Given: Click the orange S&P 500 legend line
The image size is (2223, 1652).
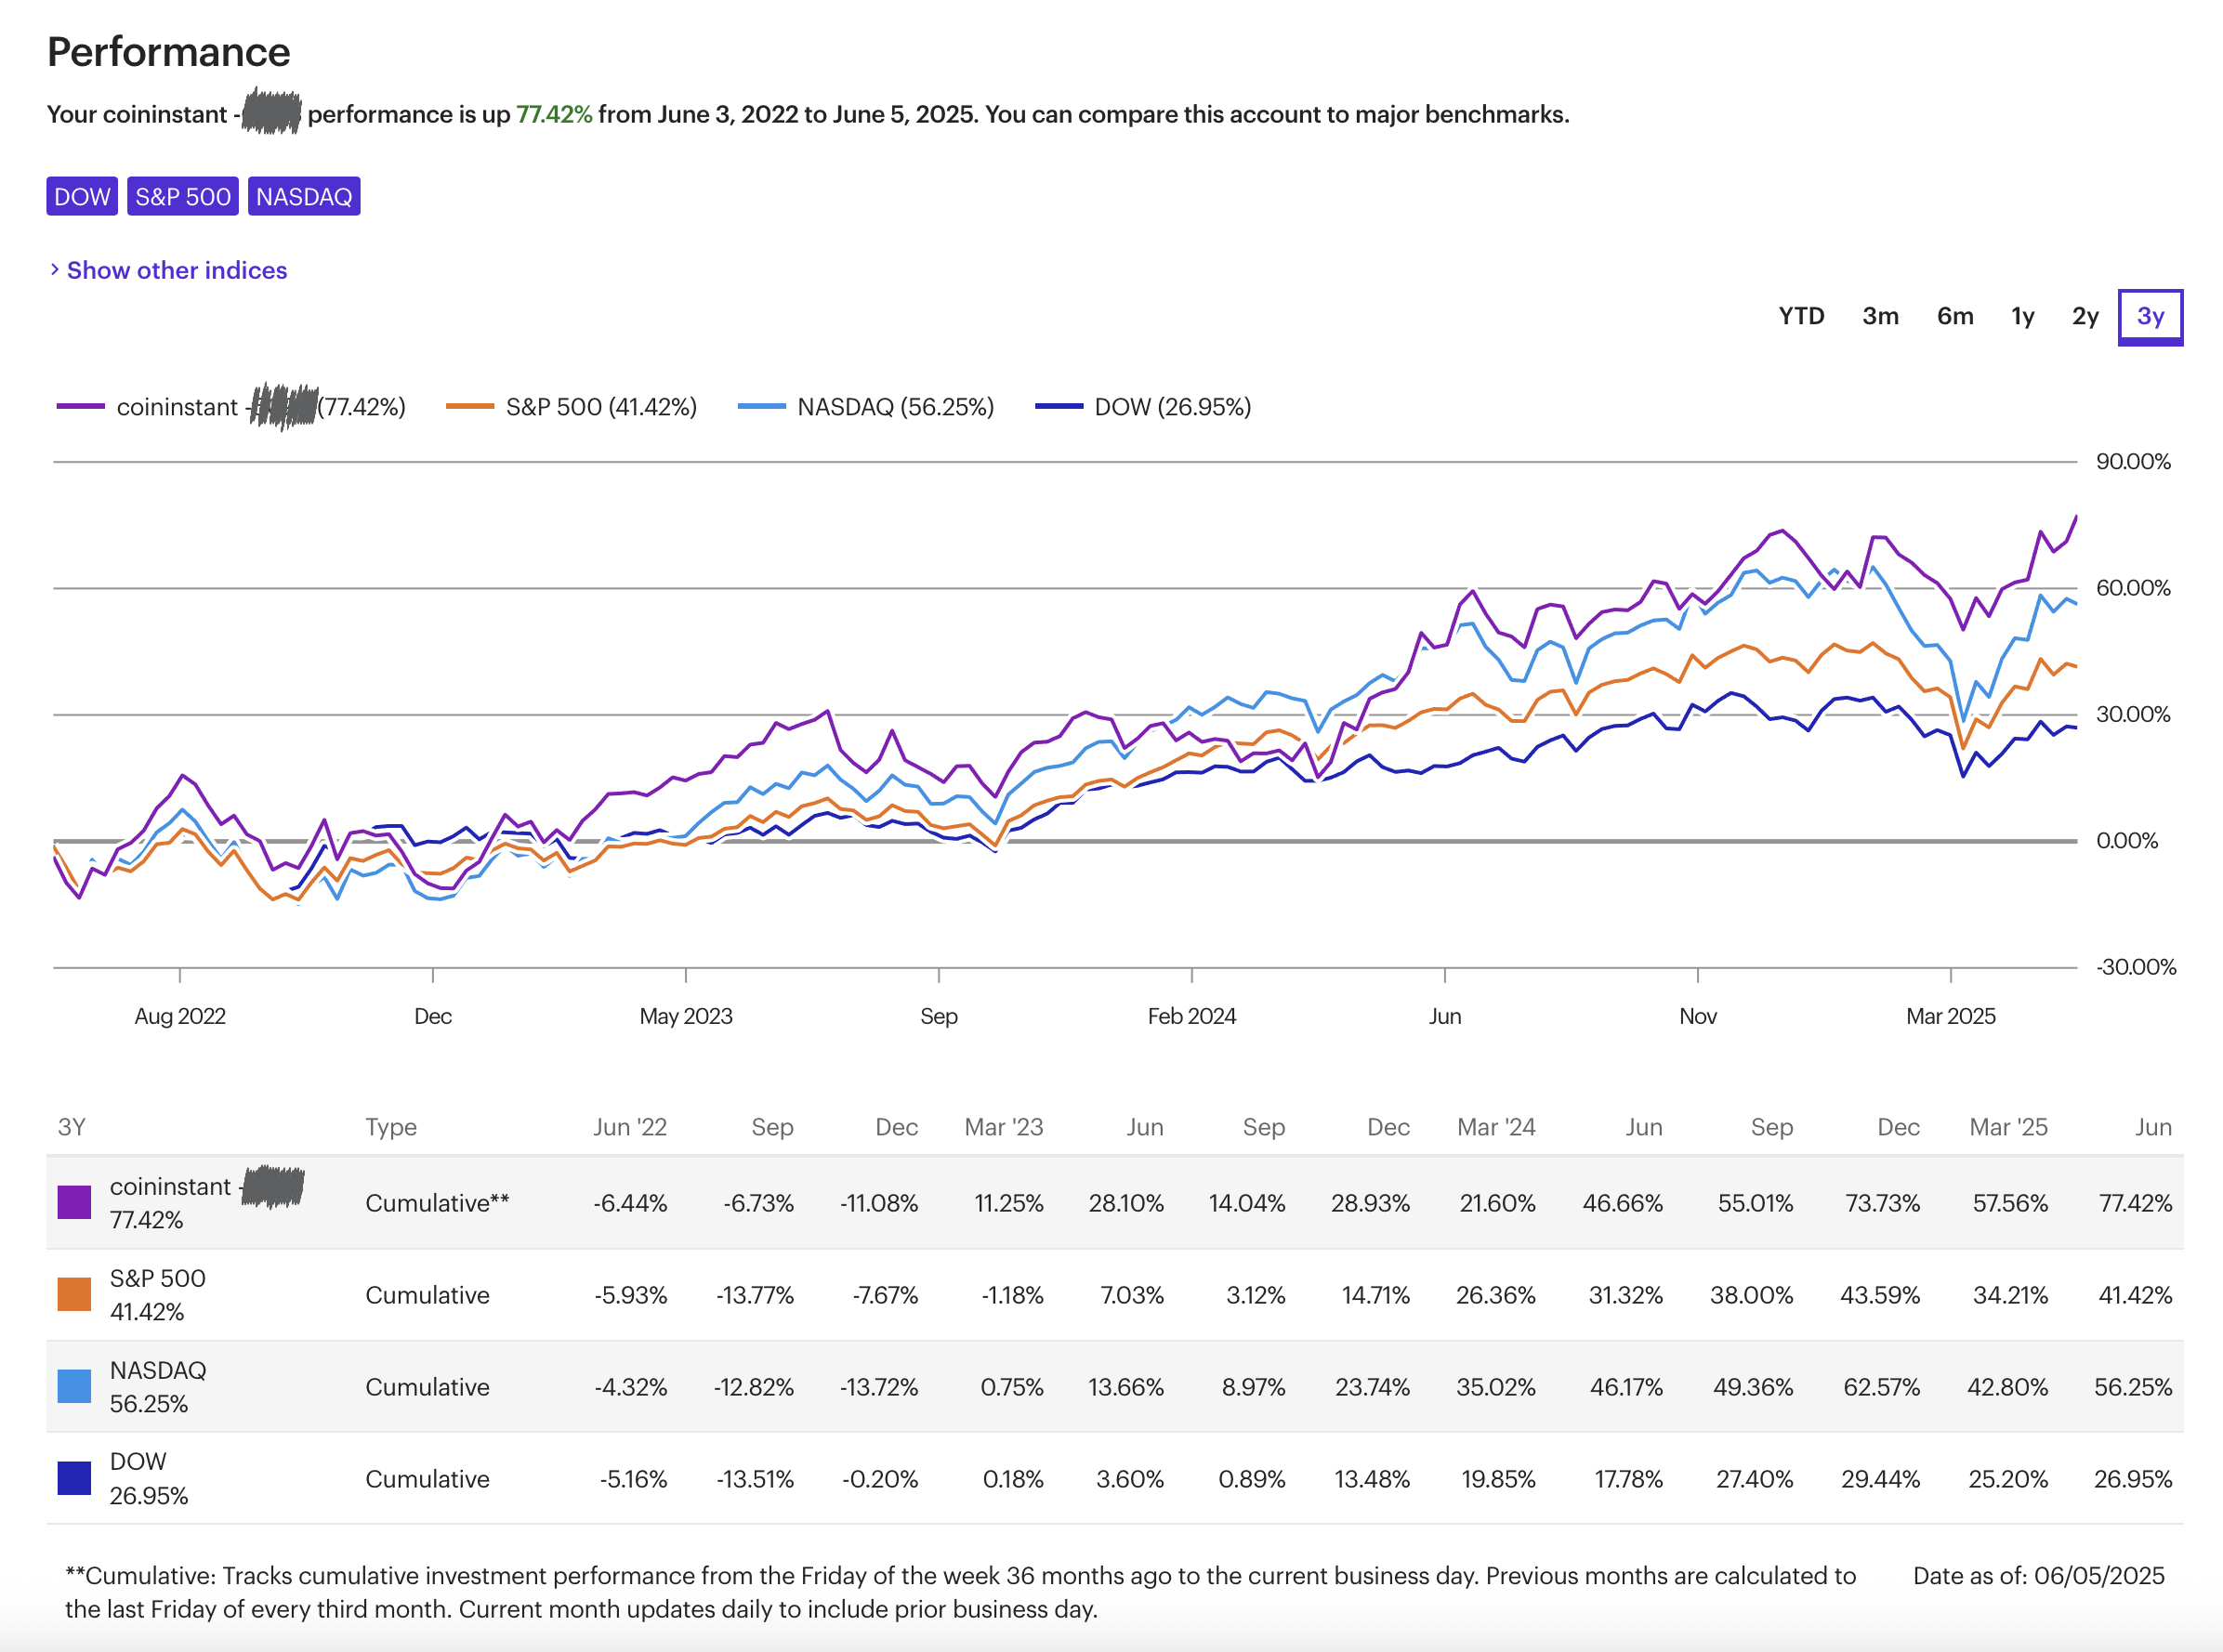Looking at the screenshot, I should (x=470, y=407).
